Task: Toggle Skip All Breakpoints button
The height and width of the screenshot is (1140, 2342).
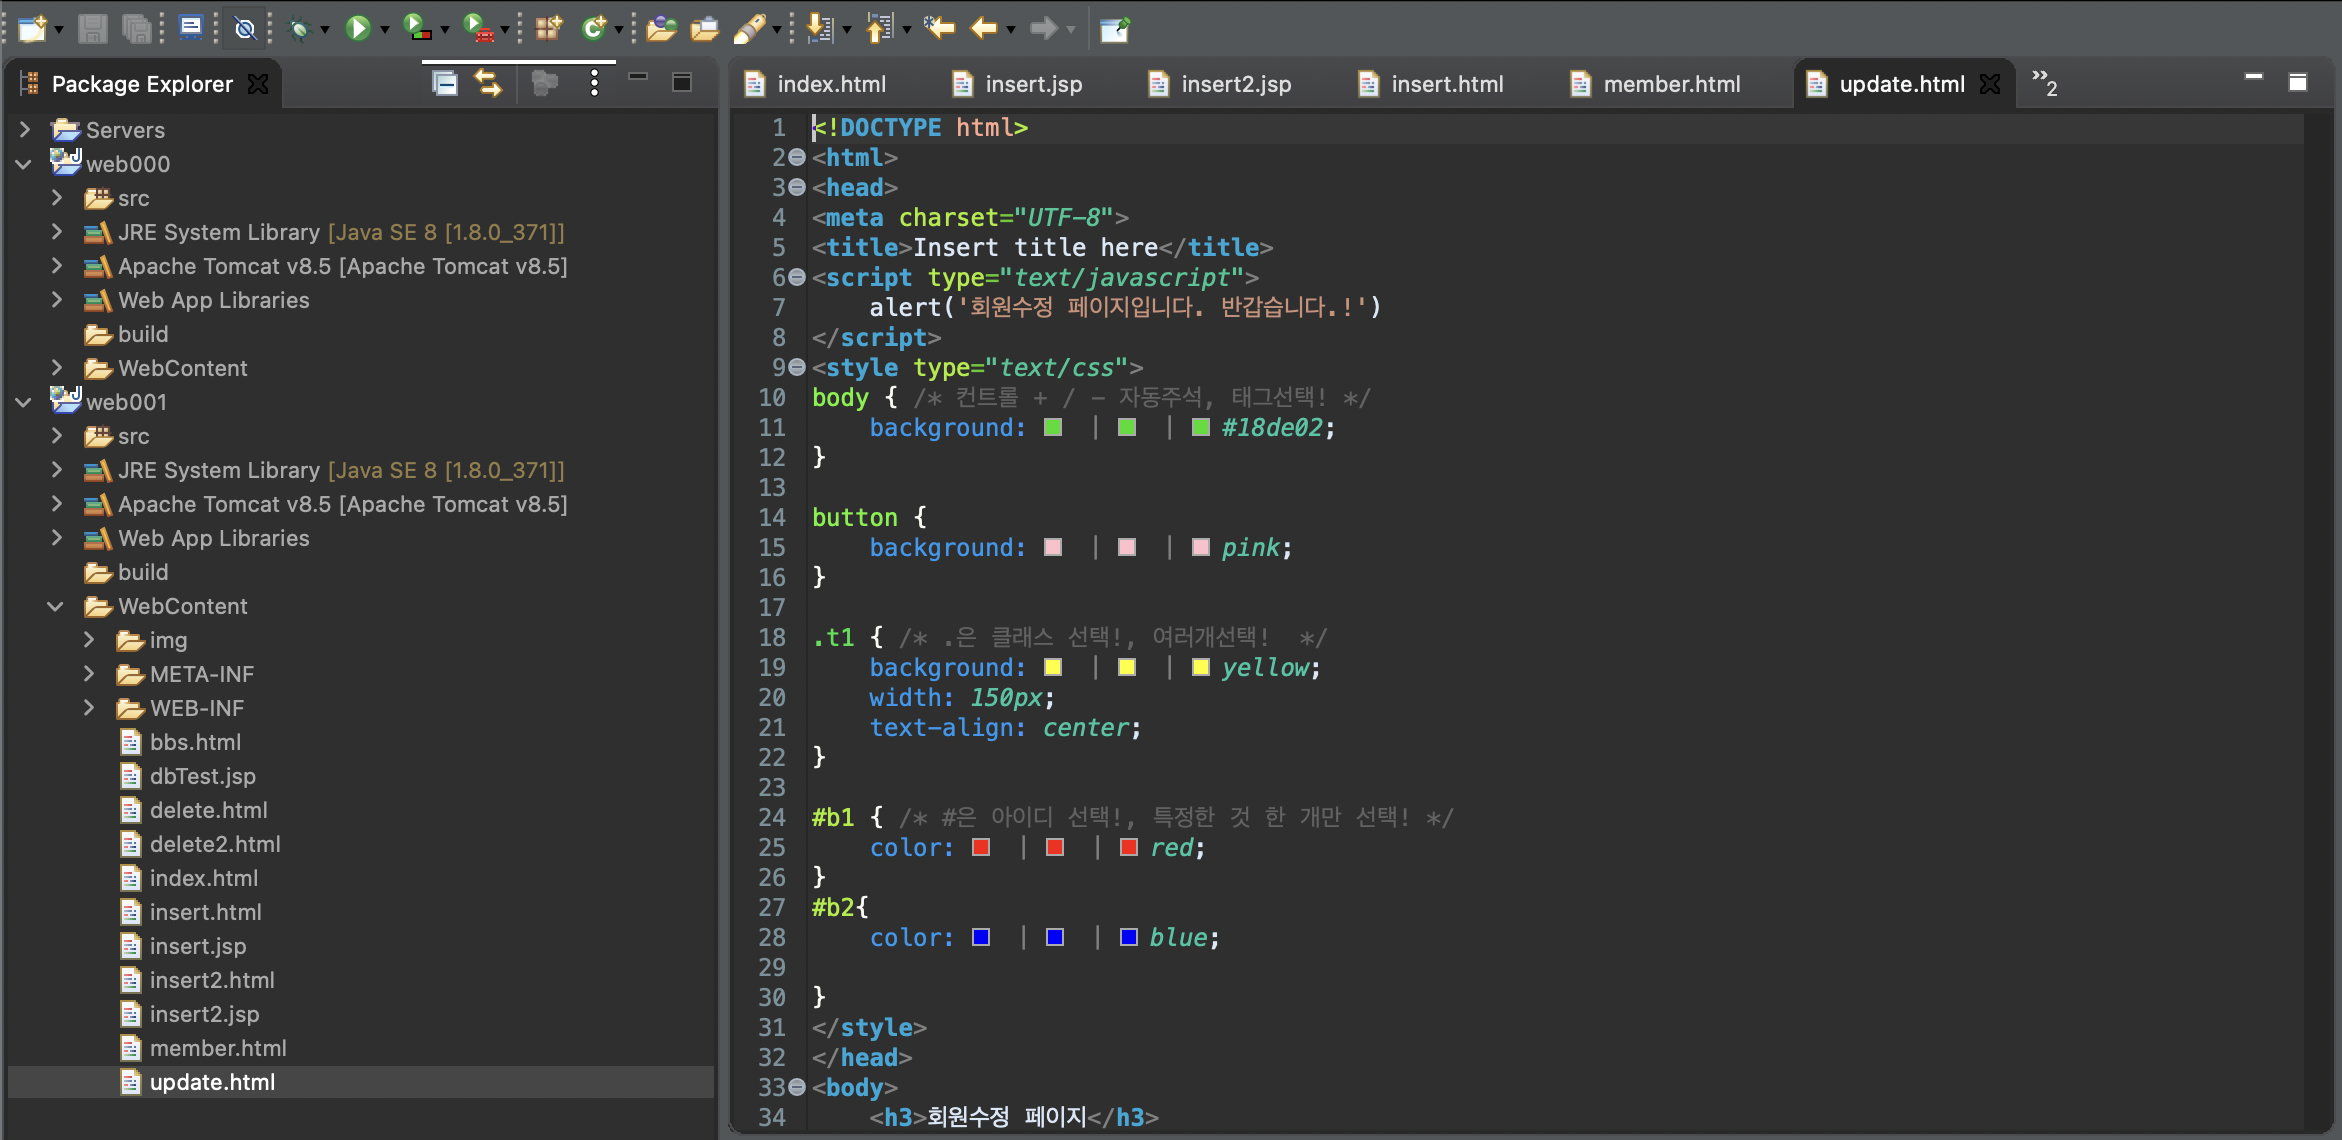Action: coord(245,28)
